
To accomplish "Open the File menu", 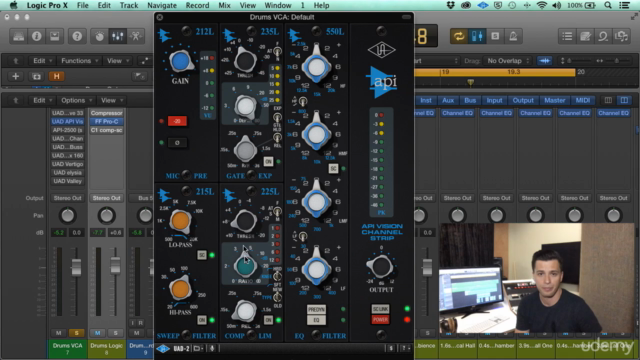I will tap(83, 5).
